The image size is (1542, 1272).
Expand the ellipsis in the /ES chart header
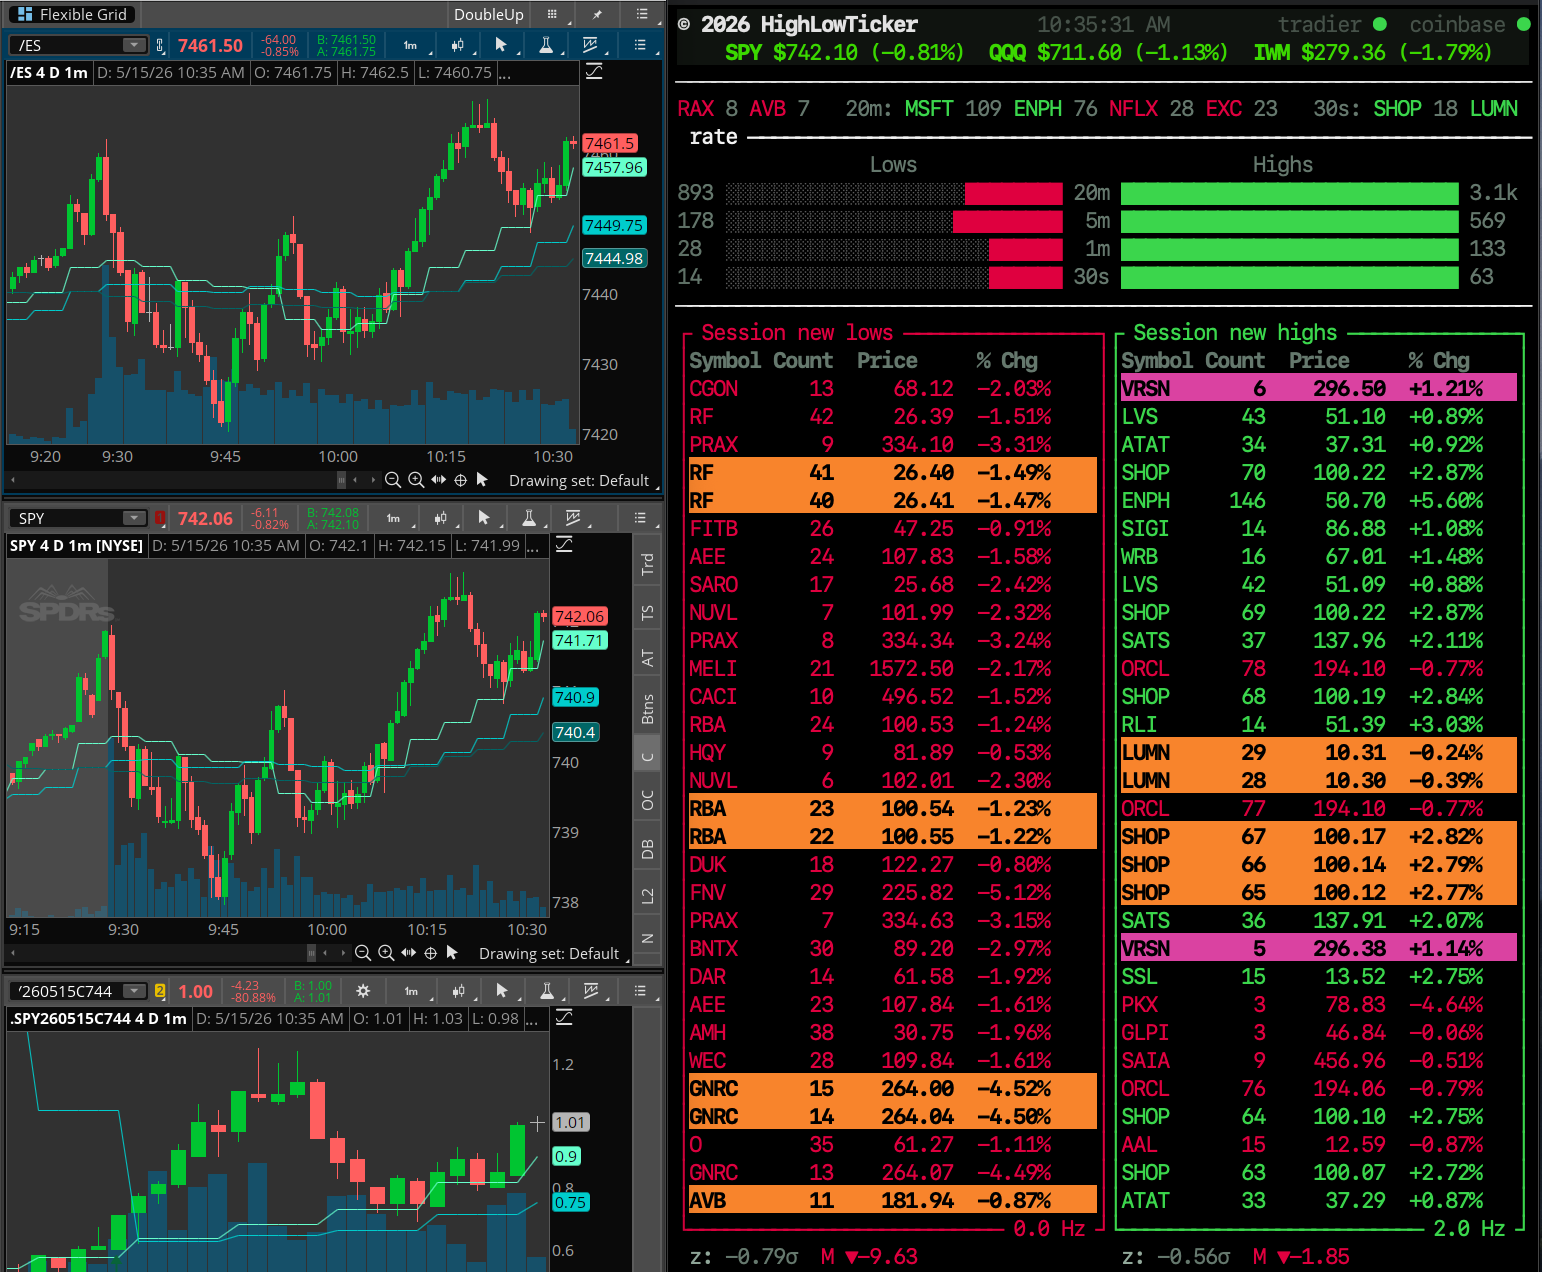(x=505, y=73)
